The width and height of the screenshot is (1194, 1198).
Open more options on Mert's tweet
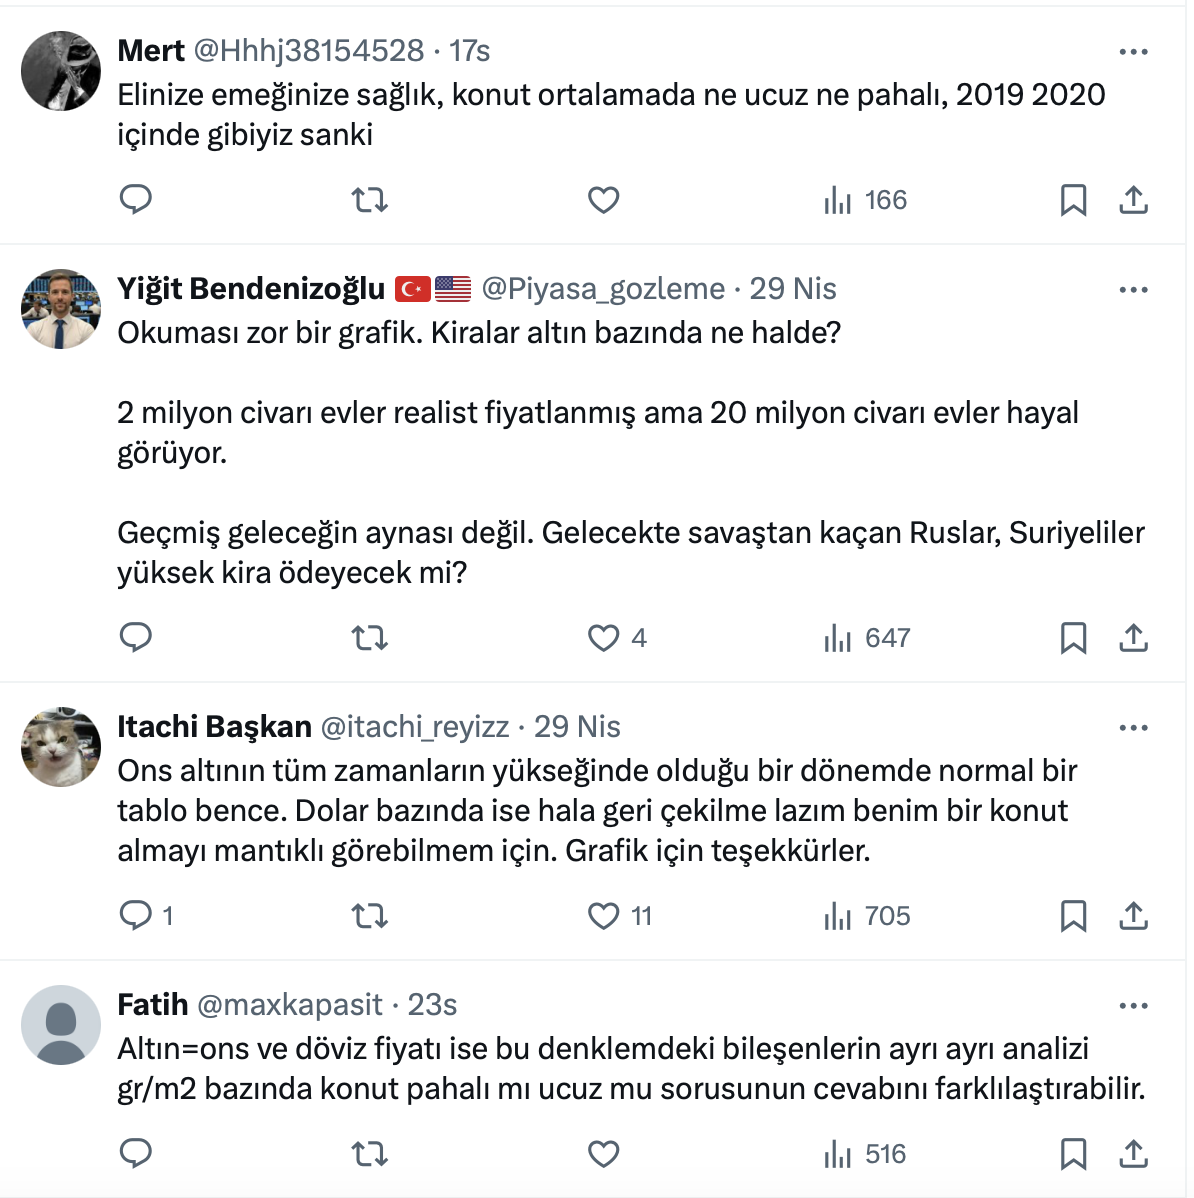1133,52
